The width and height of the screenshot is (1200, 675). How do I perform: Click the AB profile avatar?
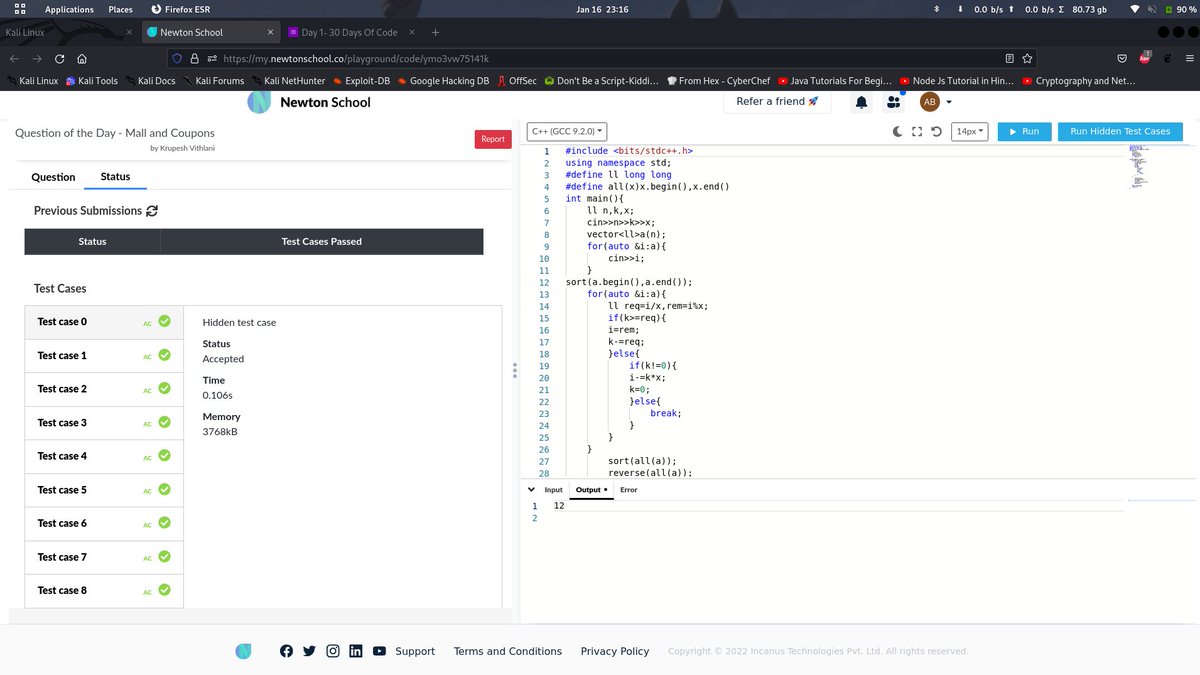pyautogui.click(x=929, y=102)
